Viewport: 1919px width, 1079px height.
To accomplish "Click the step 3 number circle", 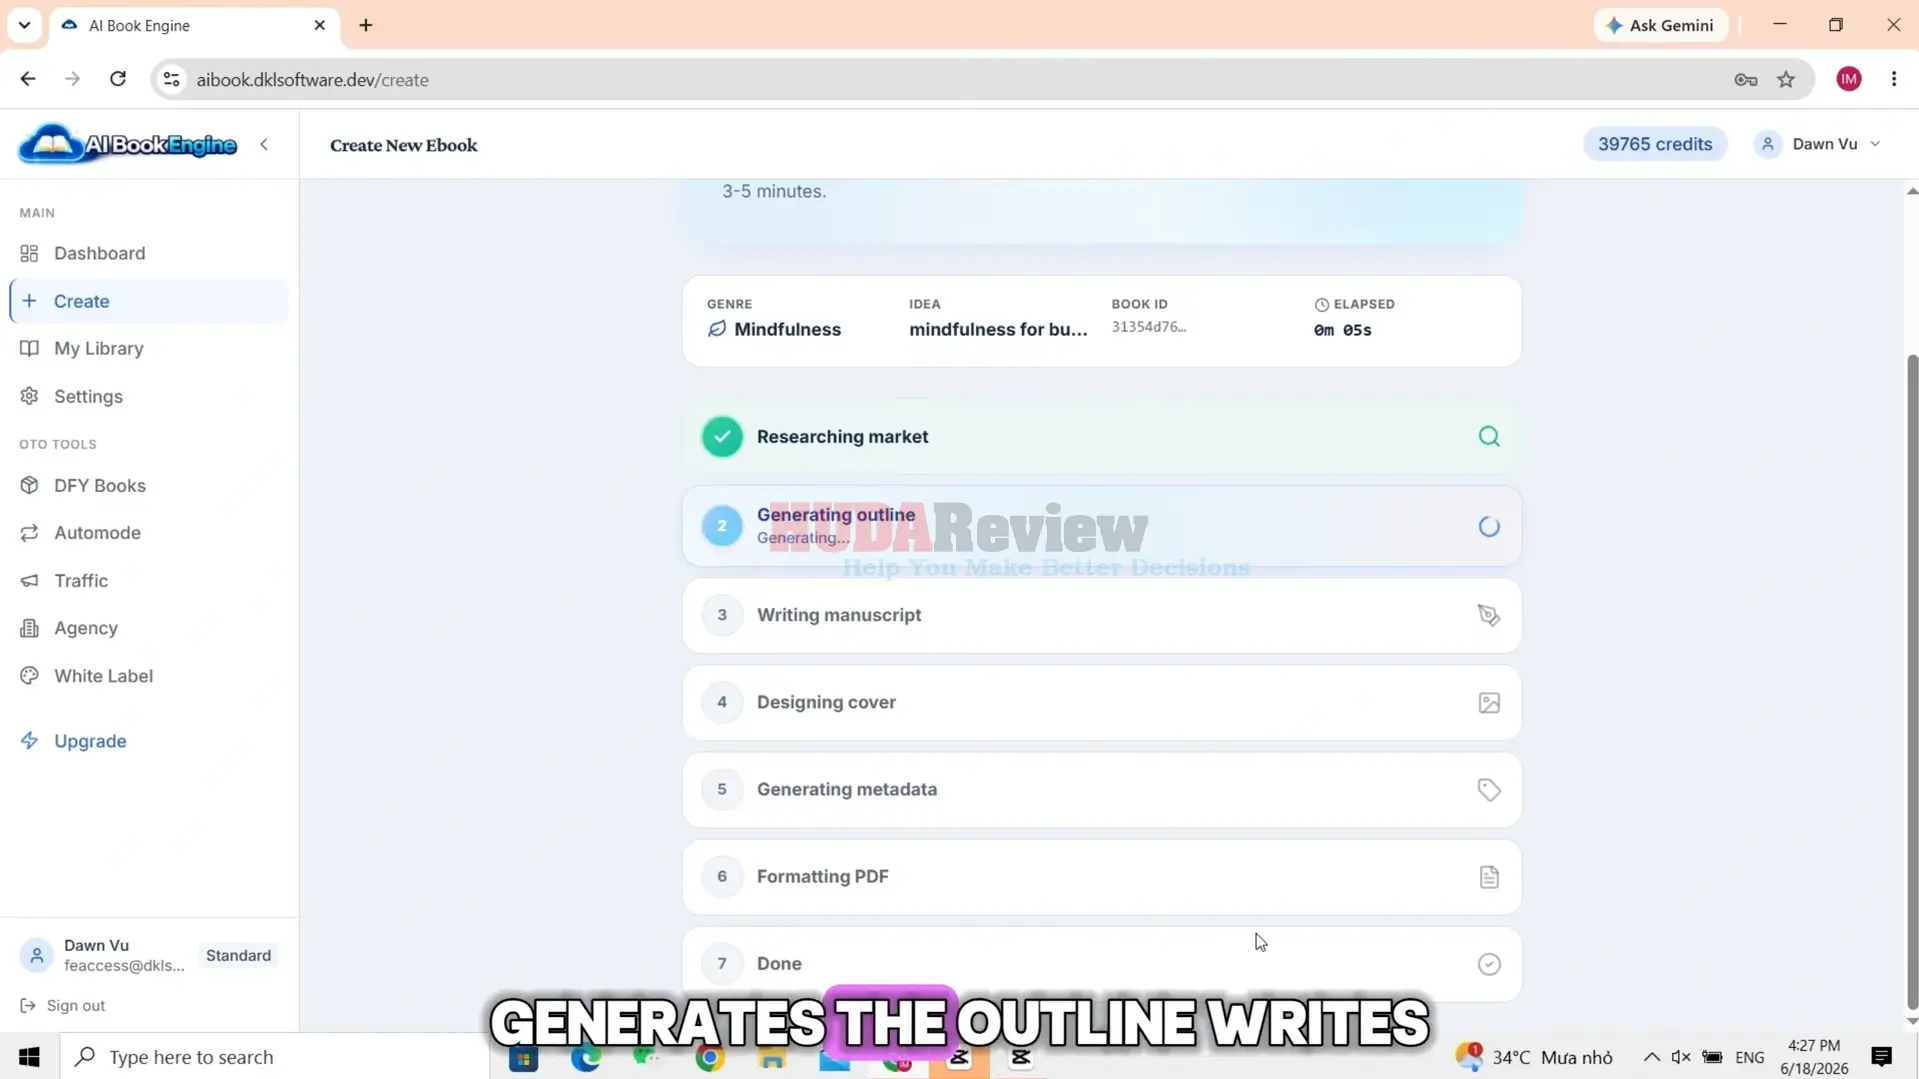I will click(x=722, y=615).
